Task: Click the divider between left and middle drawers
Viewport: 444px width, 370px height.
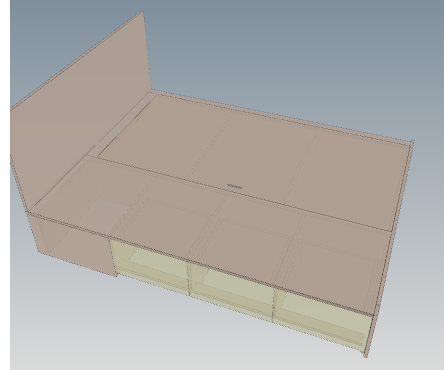Action: [189, 277]
